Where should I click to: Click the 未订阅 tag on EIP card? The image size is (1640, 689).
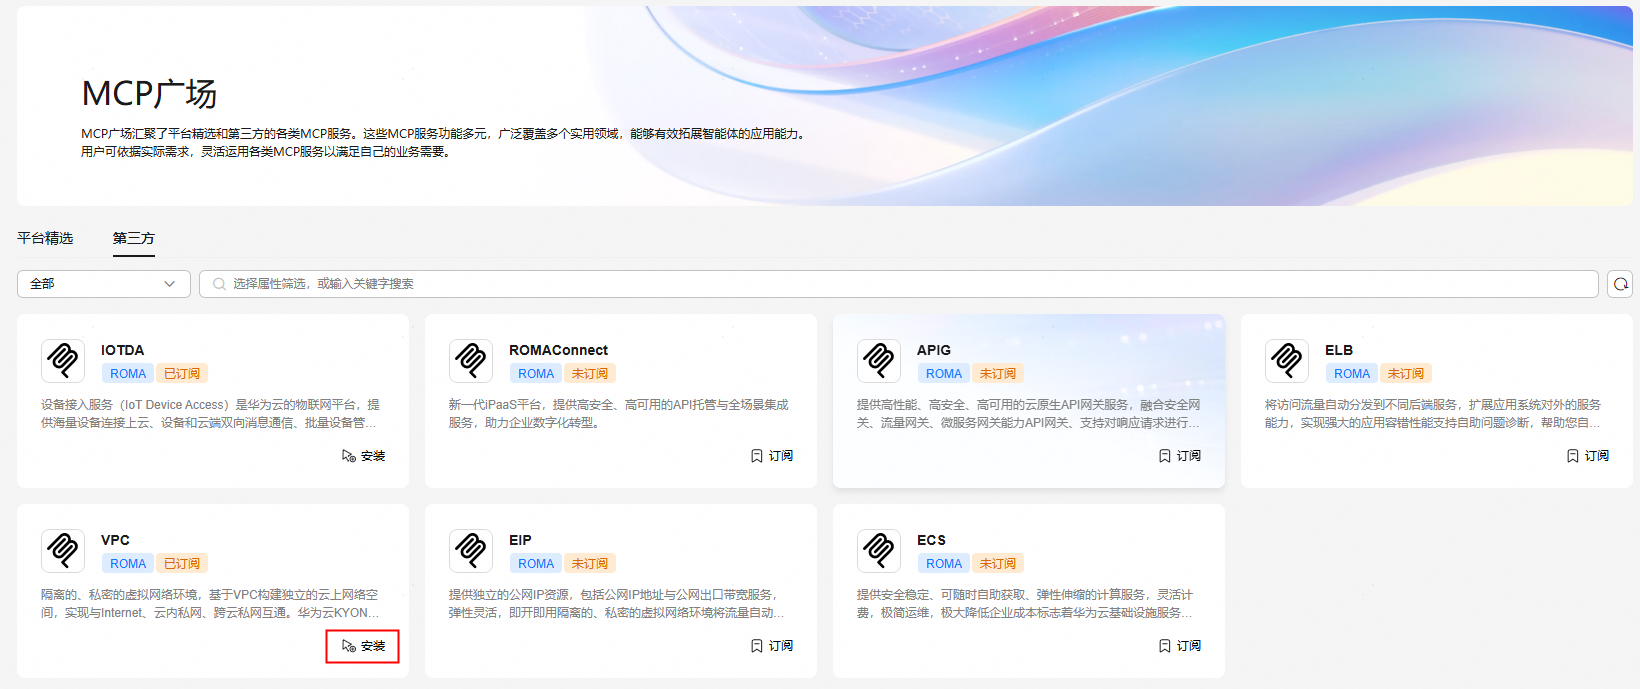[590, 564]
